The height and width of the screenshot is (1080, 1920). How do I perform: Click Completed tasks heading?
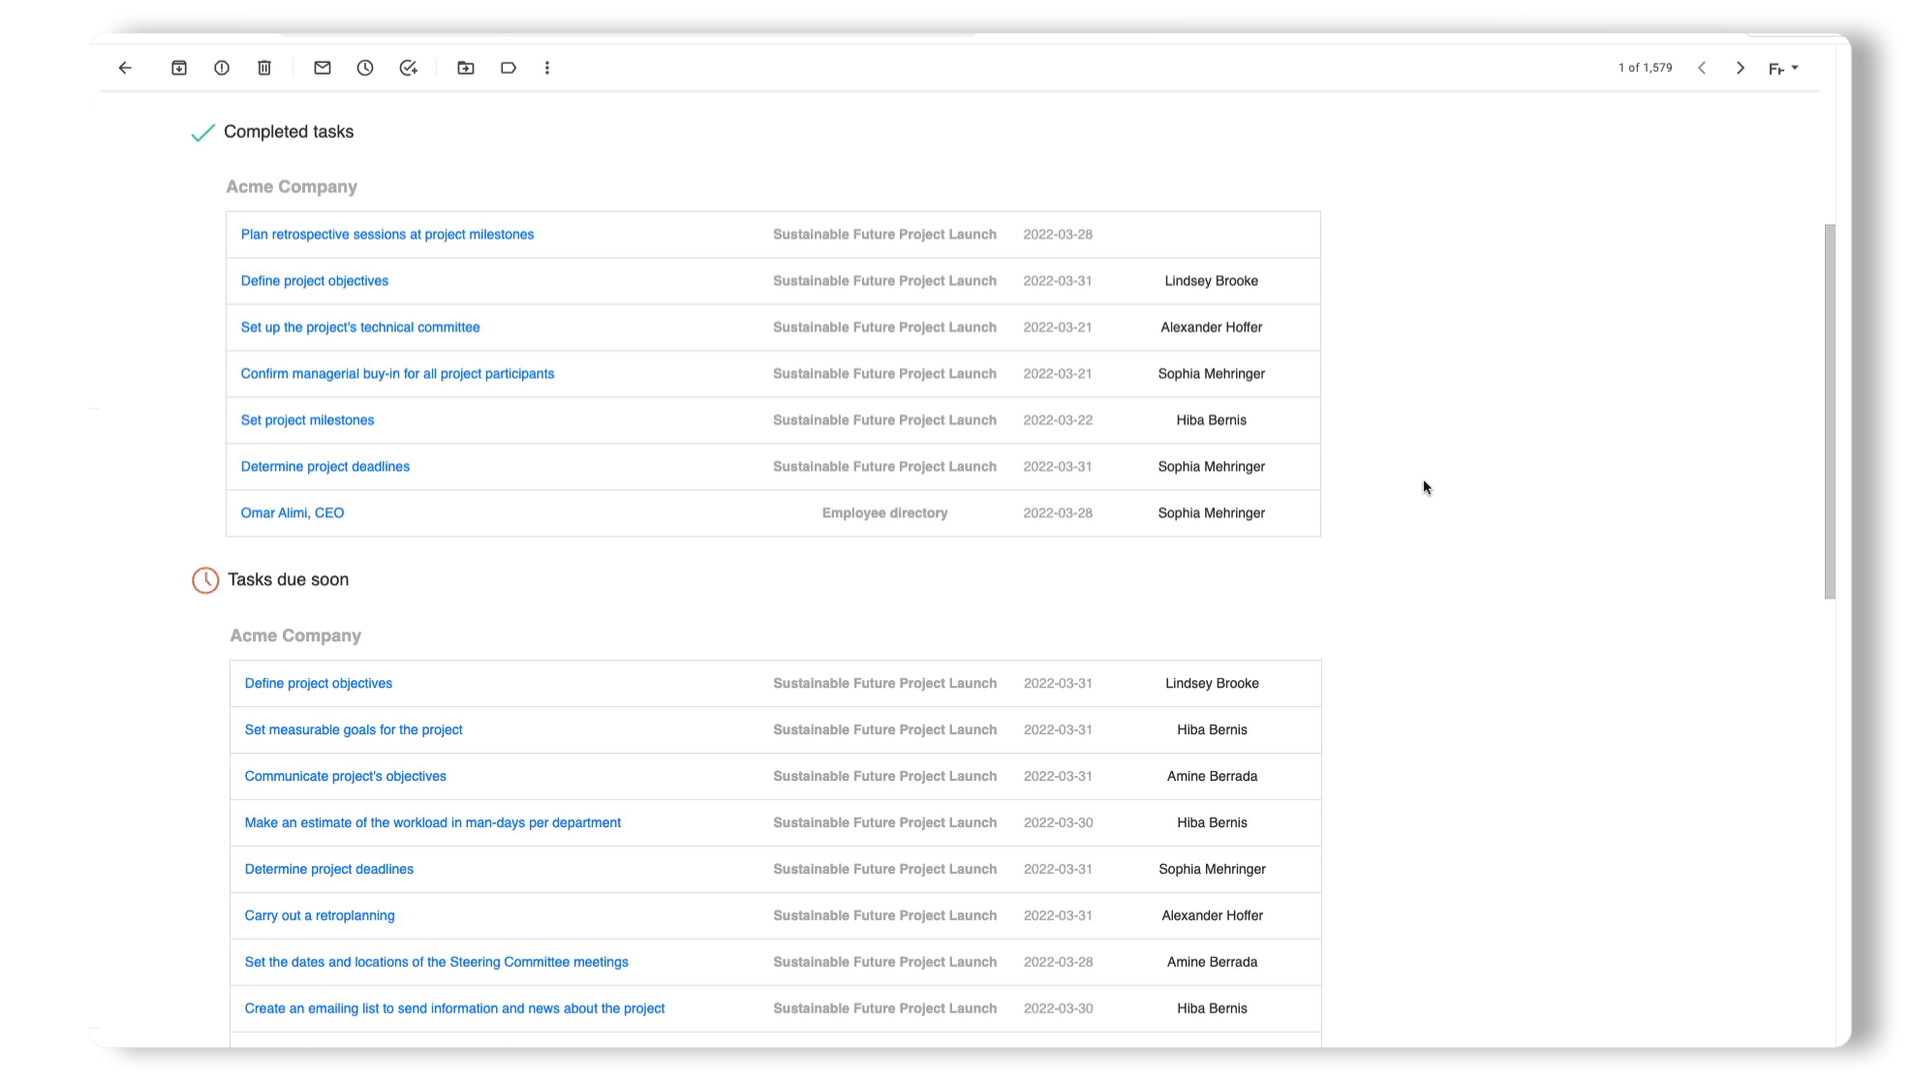point(288,132)
